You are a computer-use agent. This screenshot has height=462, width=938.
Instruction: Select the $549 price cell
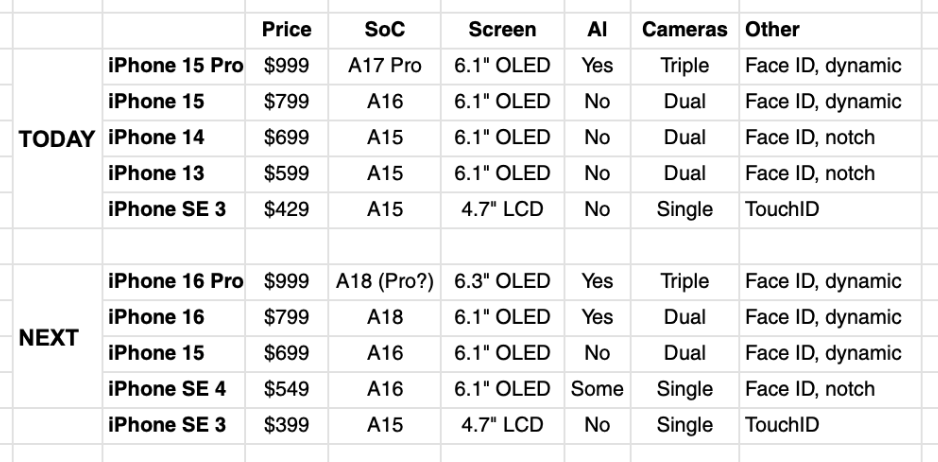[285, 389]
